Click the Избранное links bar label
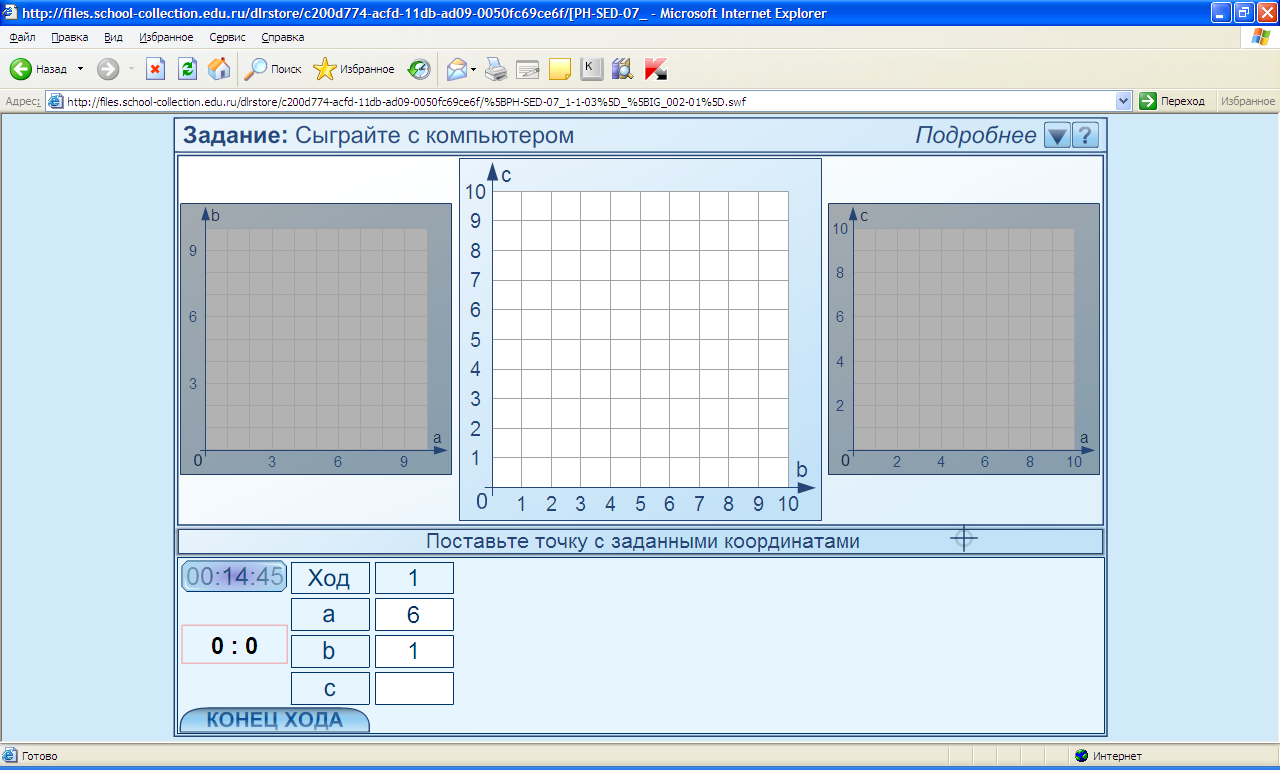This screenshot has width=1280, height=770. 1247,101
